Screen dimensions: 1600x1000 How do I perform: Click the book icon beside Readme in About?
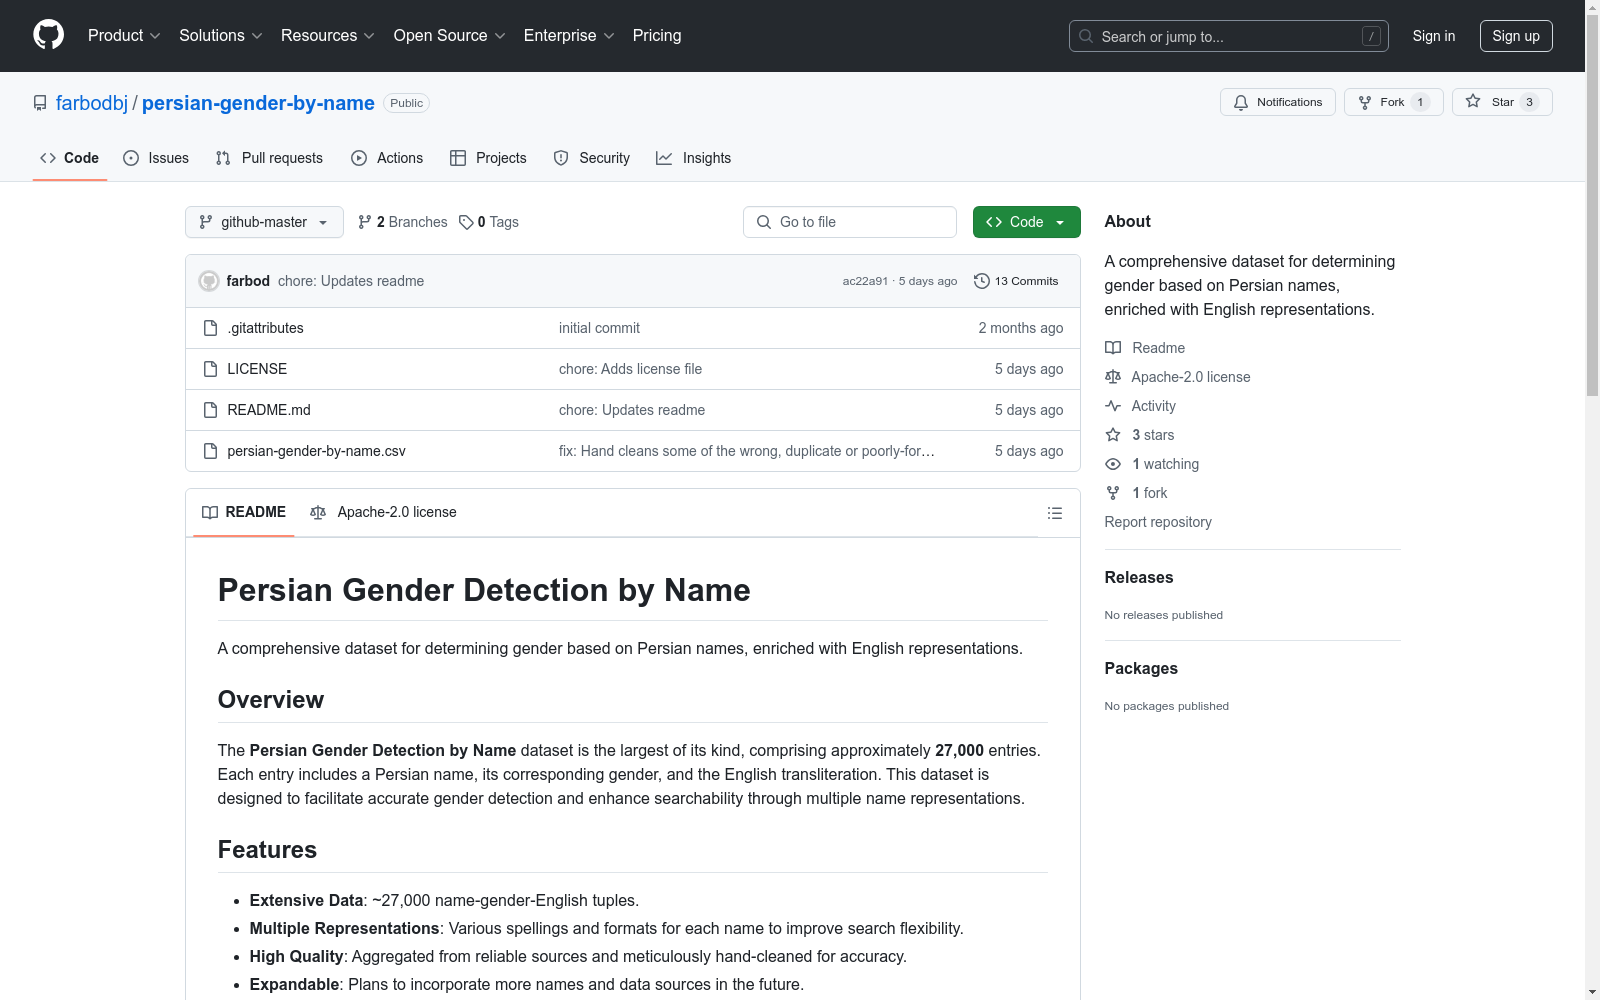point(1113,348)
